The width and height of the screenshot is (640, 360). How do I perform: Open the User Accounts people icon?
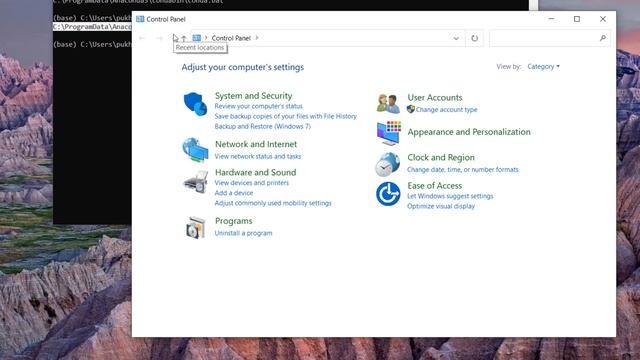[388, 104]
